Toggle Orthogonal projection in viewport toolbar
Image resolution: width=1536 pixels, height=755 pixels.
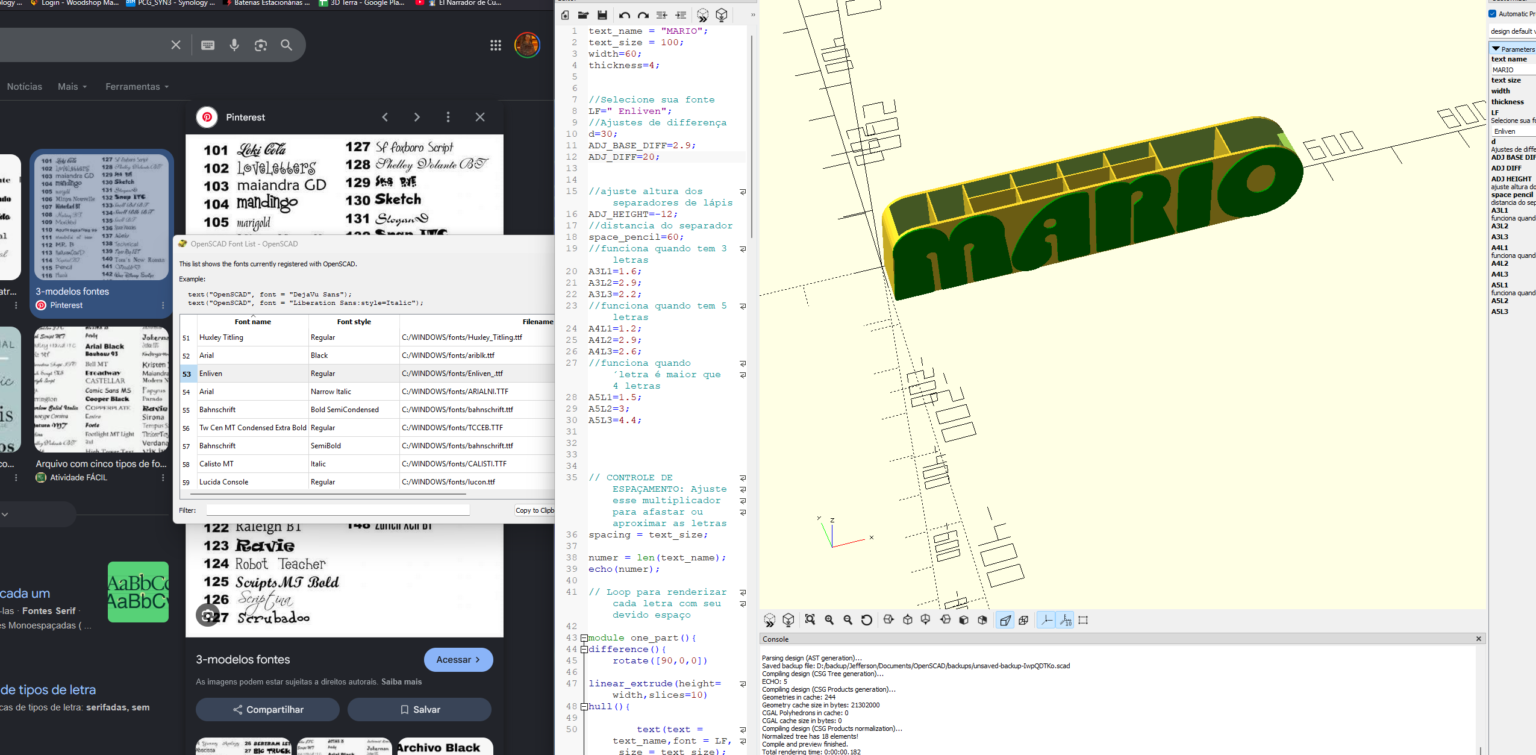[1024, 620]
